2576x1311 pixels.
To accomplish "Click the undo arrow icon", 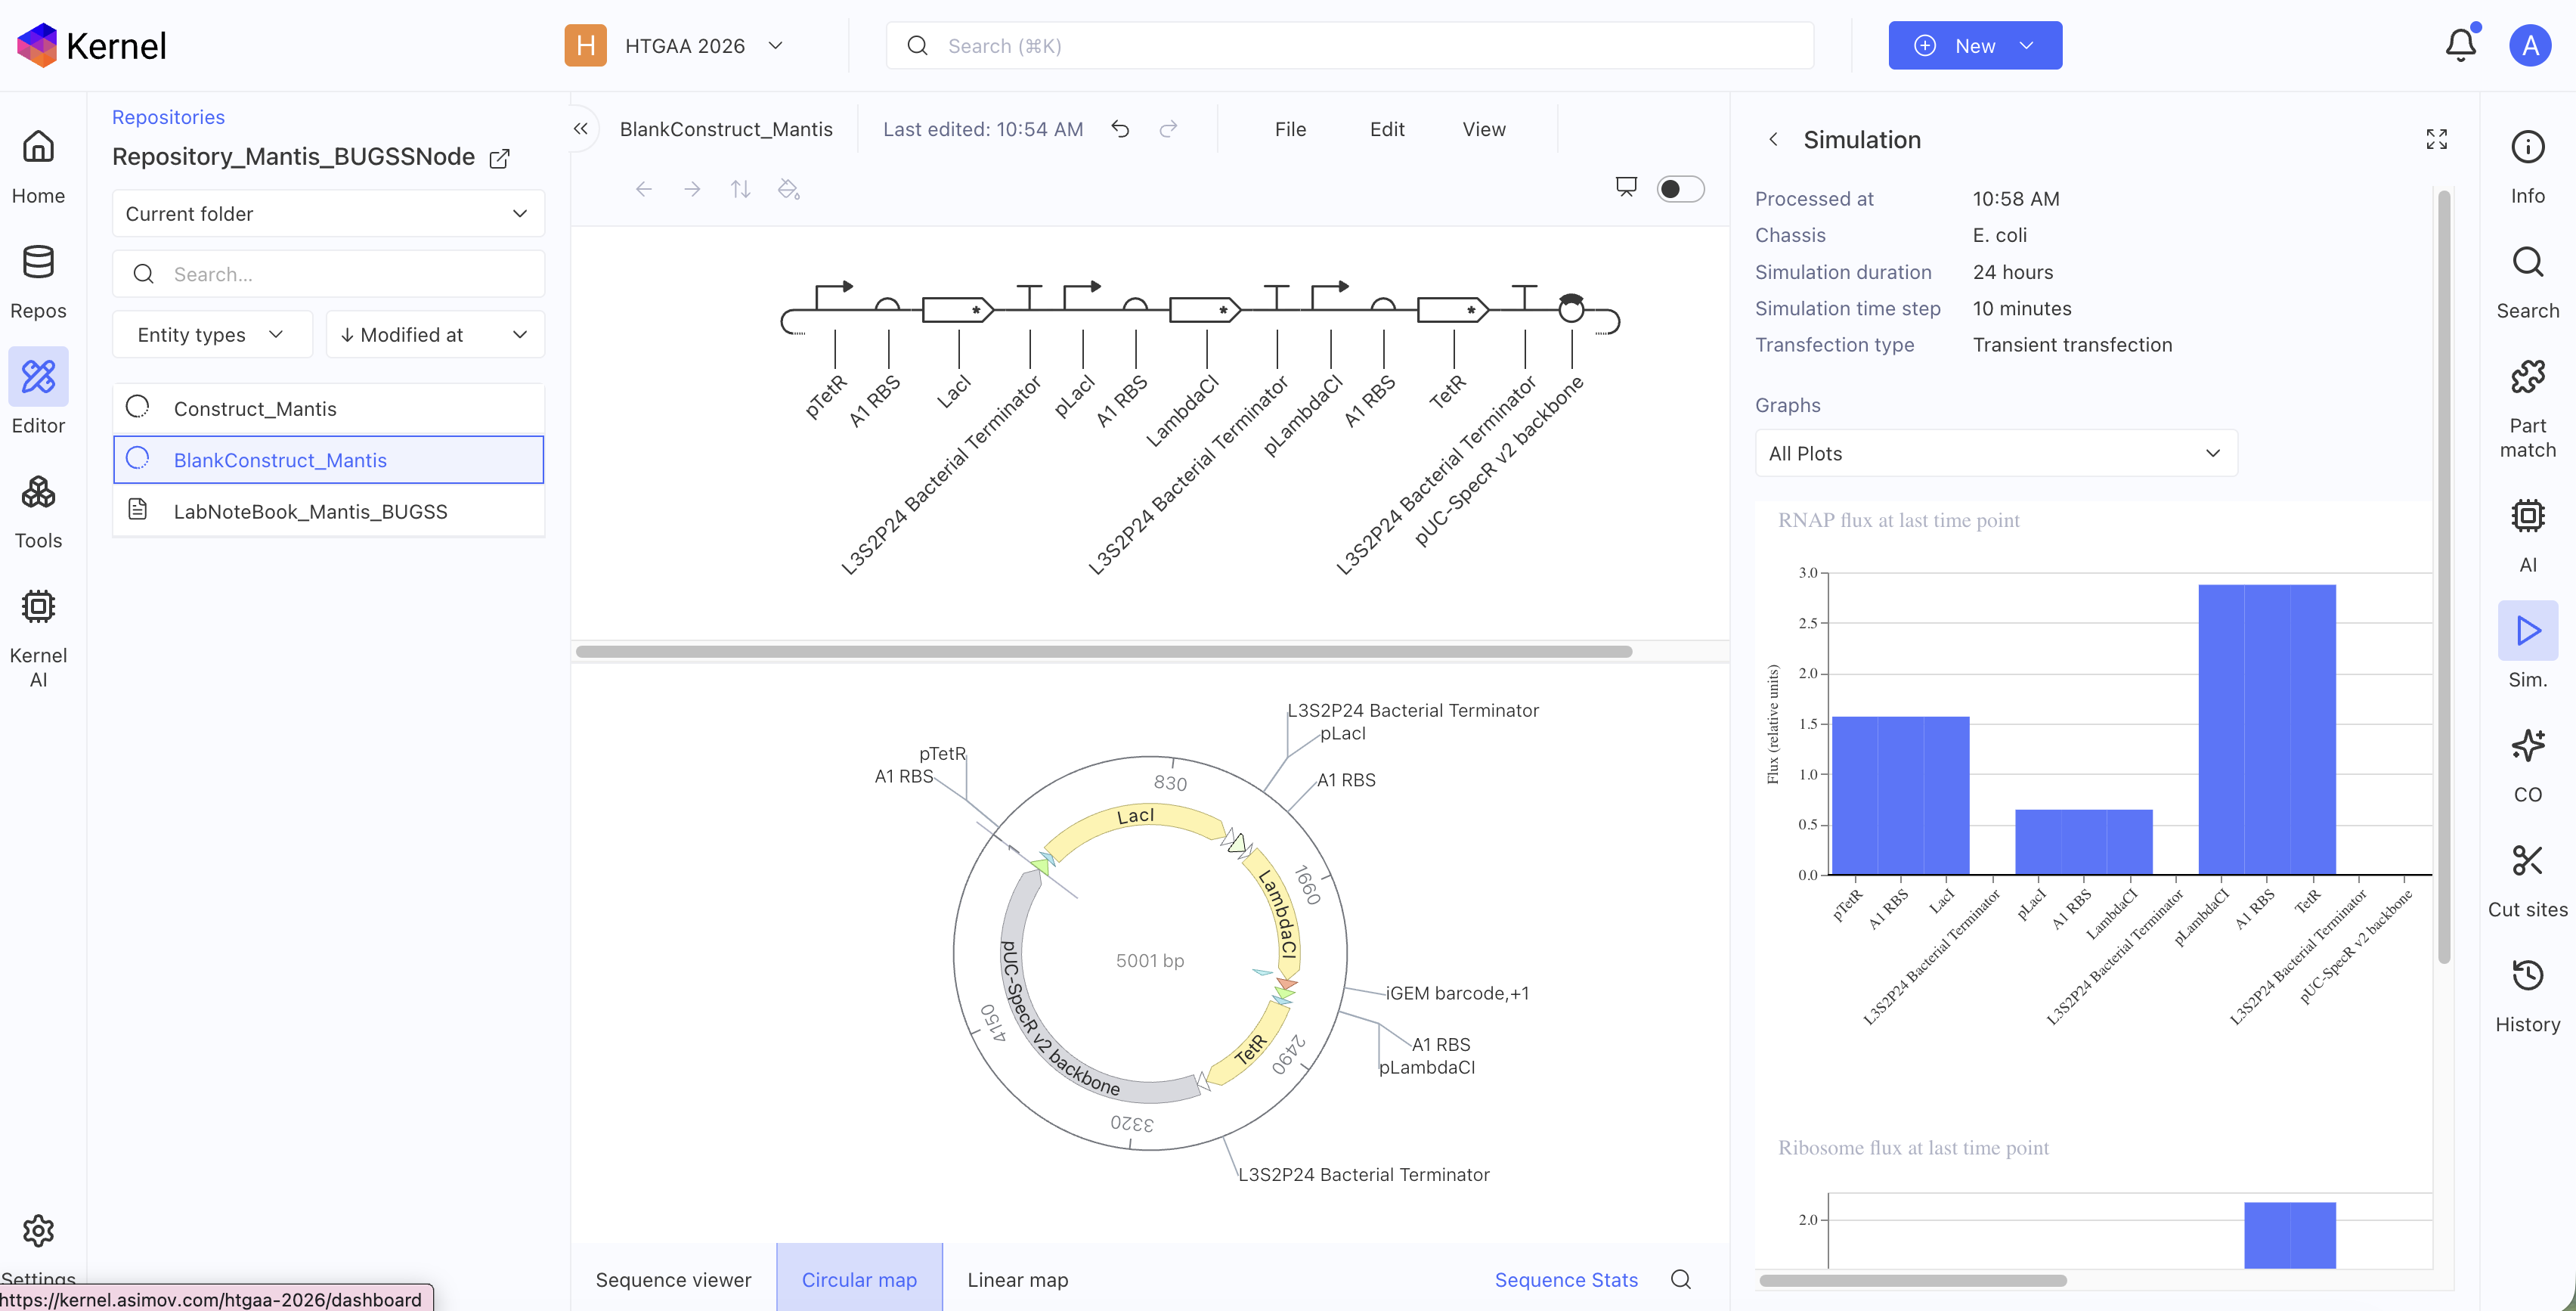I will pyautogui.click(x=1120, y=129).
